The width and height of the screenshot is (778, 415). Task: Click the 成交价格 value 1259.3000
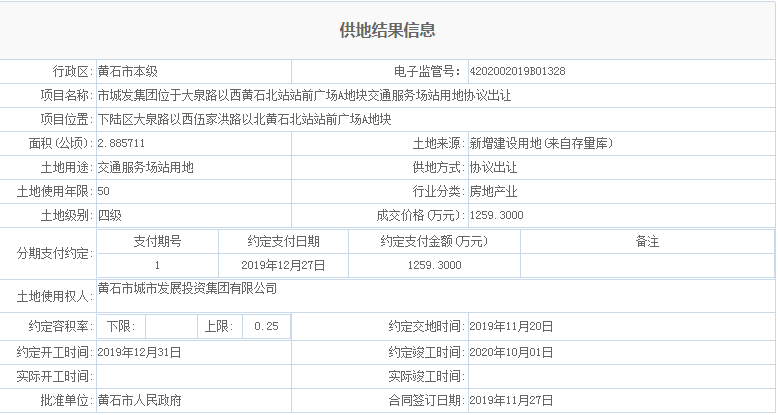pos(496,216)
